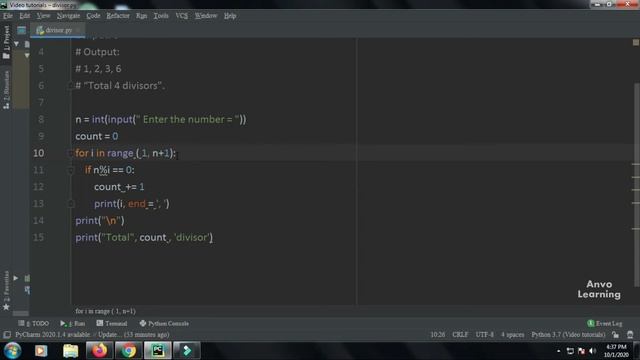
Task: Click cursor position 10:26 indicator
Action: pos(438,335)
